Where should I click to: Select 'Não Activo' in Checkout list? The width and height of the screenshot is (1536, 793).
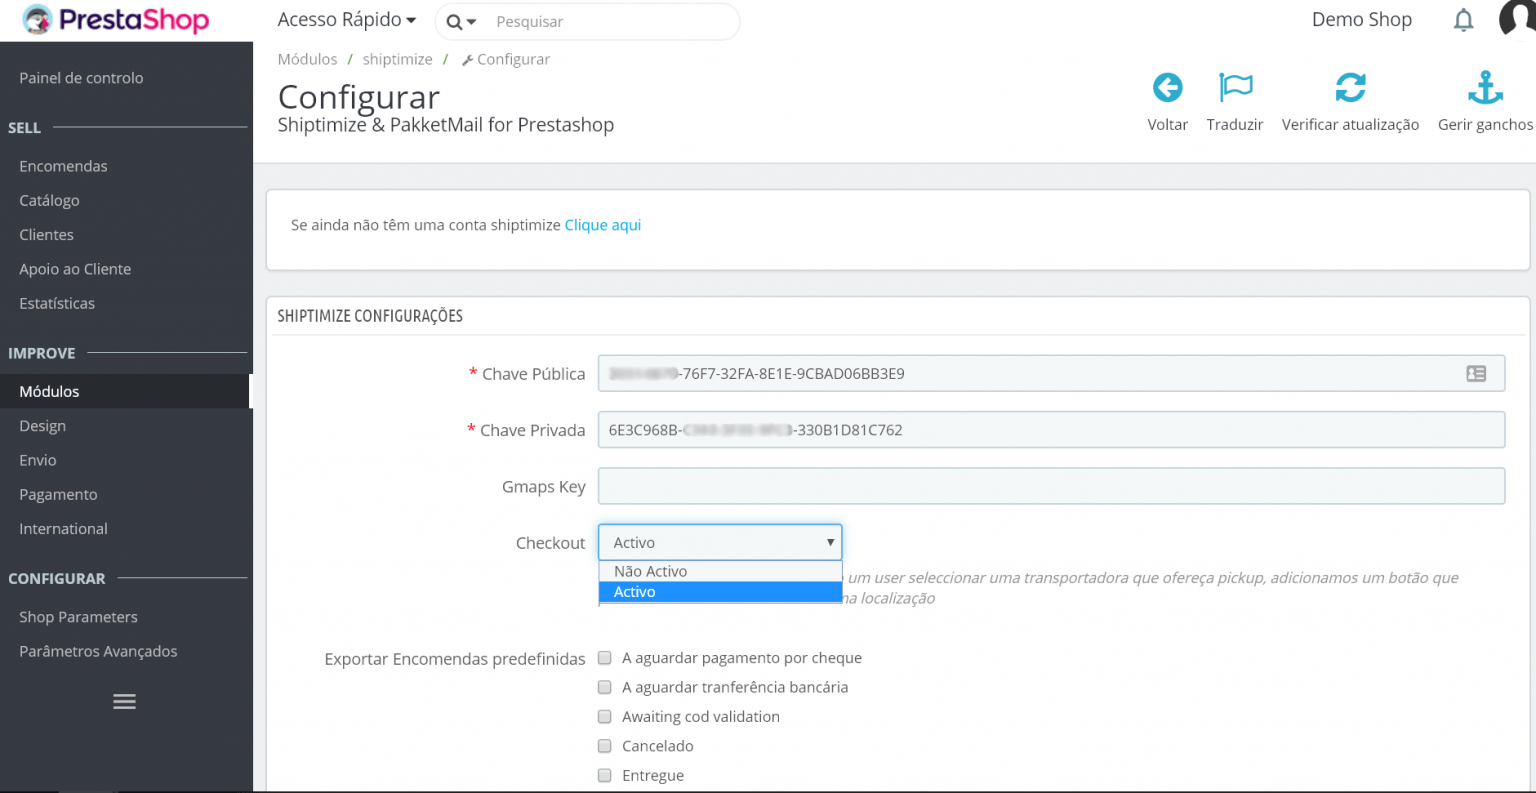(720, 571)
